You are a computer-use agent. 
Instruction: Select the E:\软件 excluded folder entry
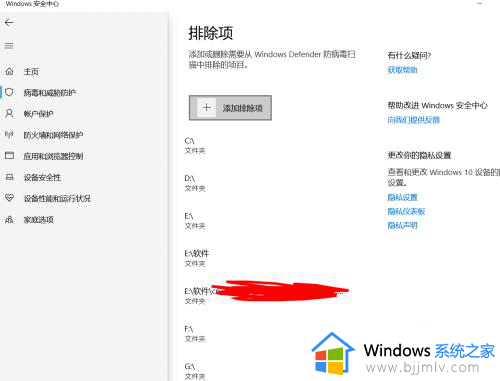pos(197,259)
